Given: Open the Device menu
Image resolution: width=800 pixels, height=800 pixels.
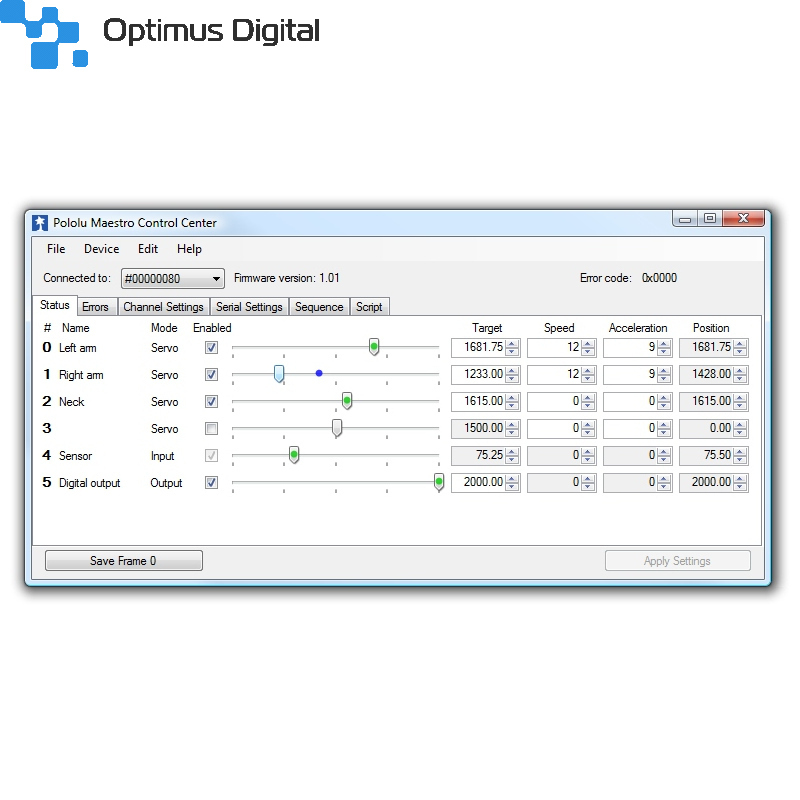Looking at the screenshot, I should click(x=102, y=249).
